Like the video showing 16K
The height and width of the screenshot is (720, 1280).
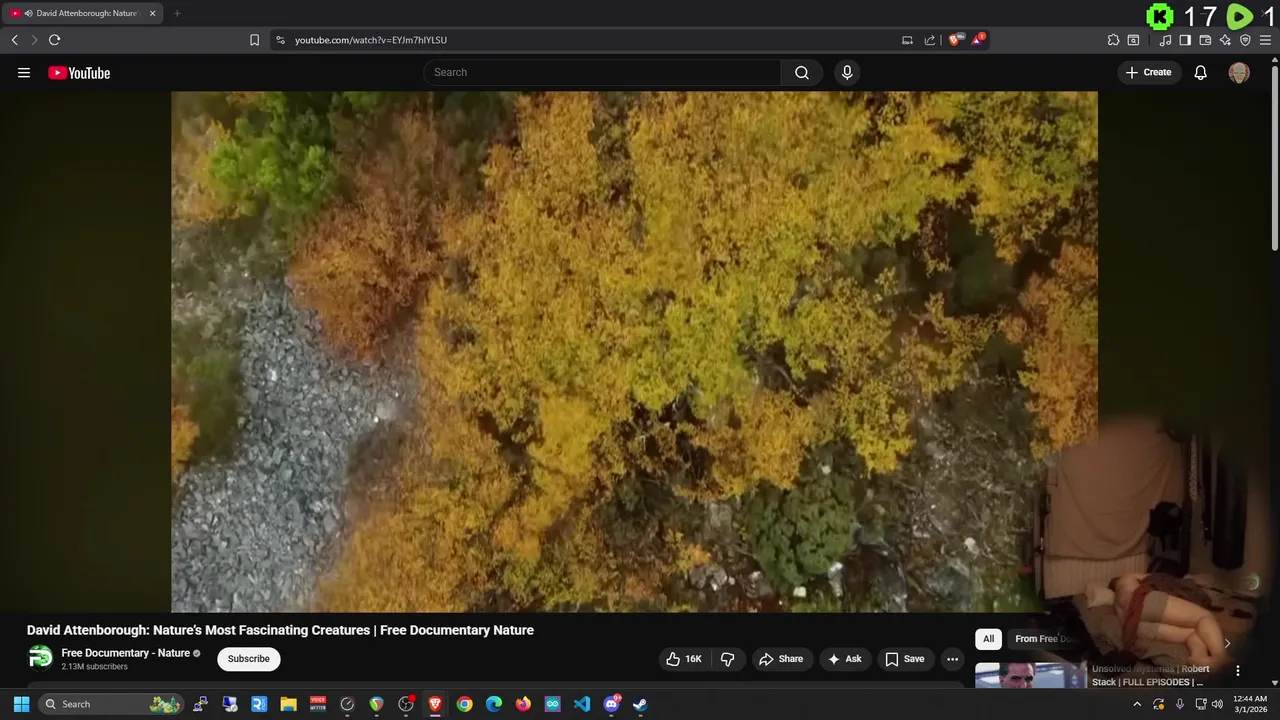tap(685, 659)
